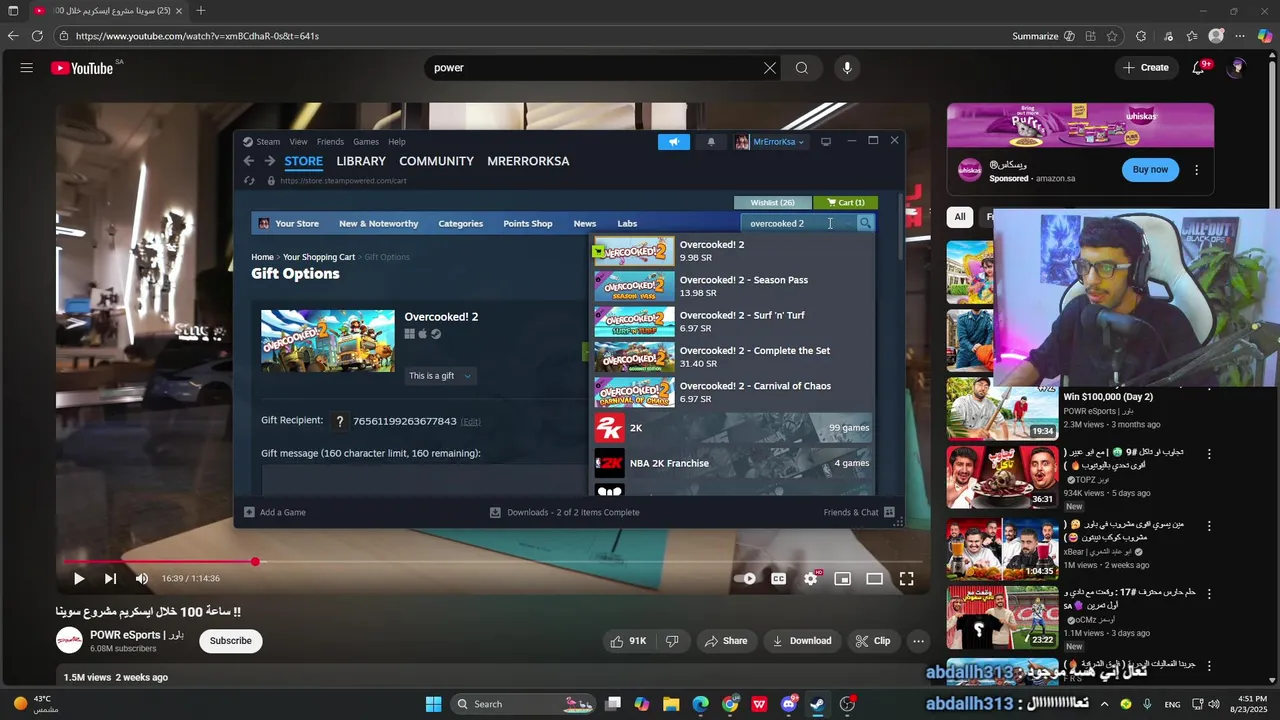Screen dimensions: 1280x720
Task: Open File Explorer from the taskbar
Action: tap(671, 704)
